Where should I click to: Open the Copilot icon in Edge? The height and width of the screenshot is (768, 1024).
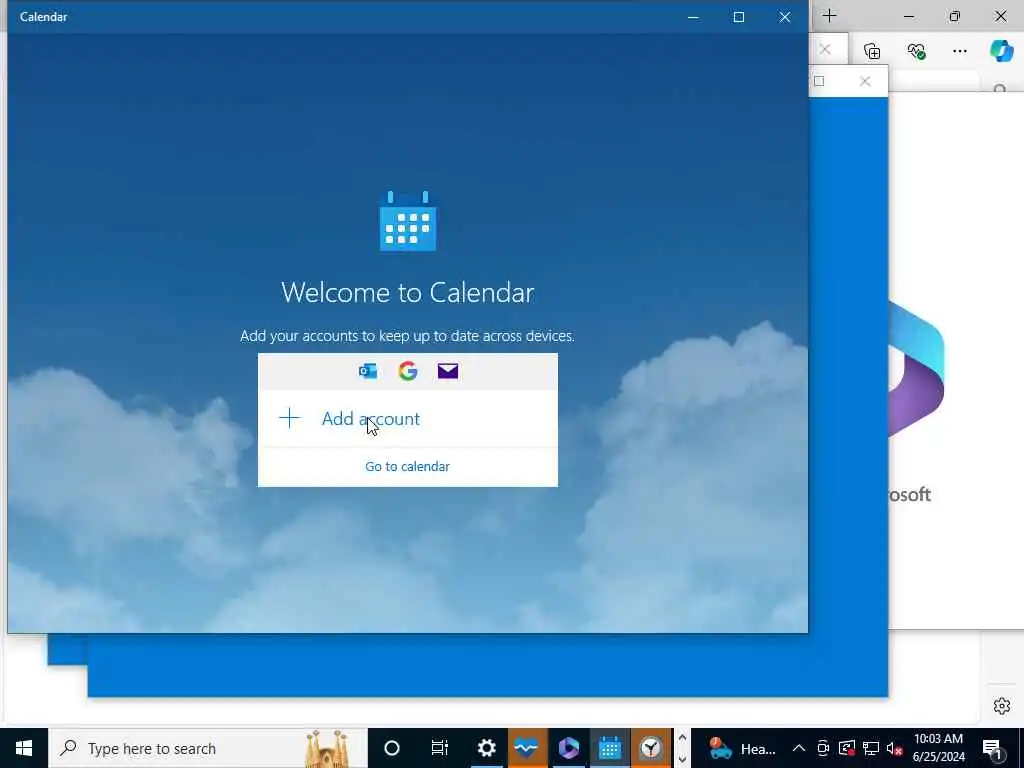1002,51
